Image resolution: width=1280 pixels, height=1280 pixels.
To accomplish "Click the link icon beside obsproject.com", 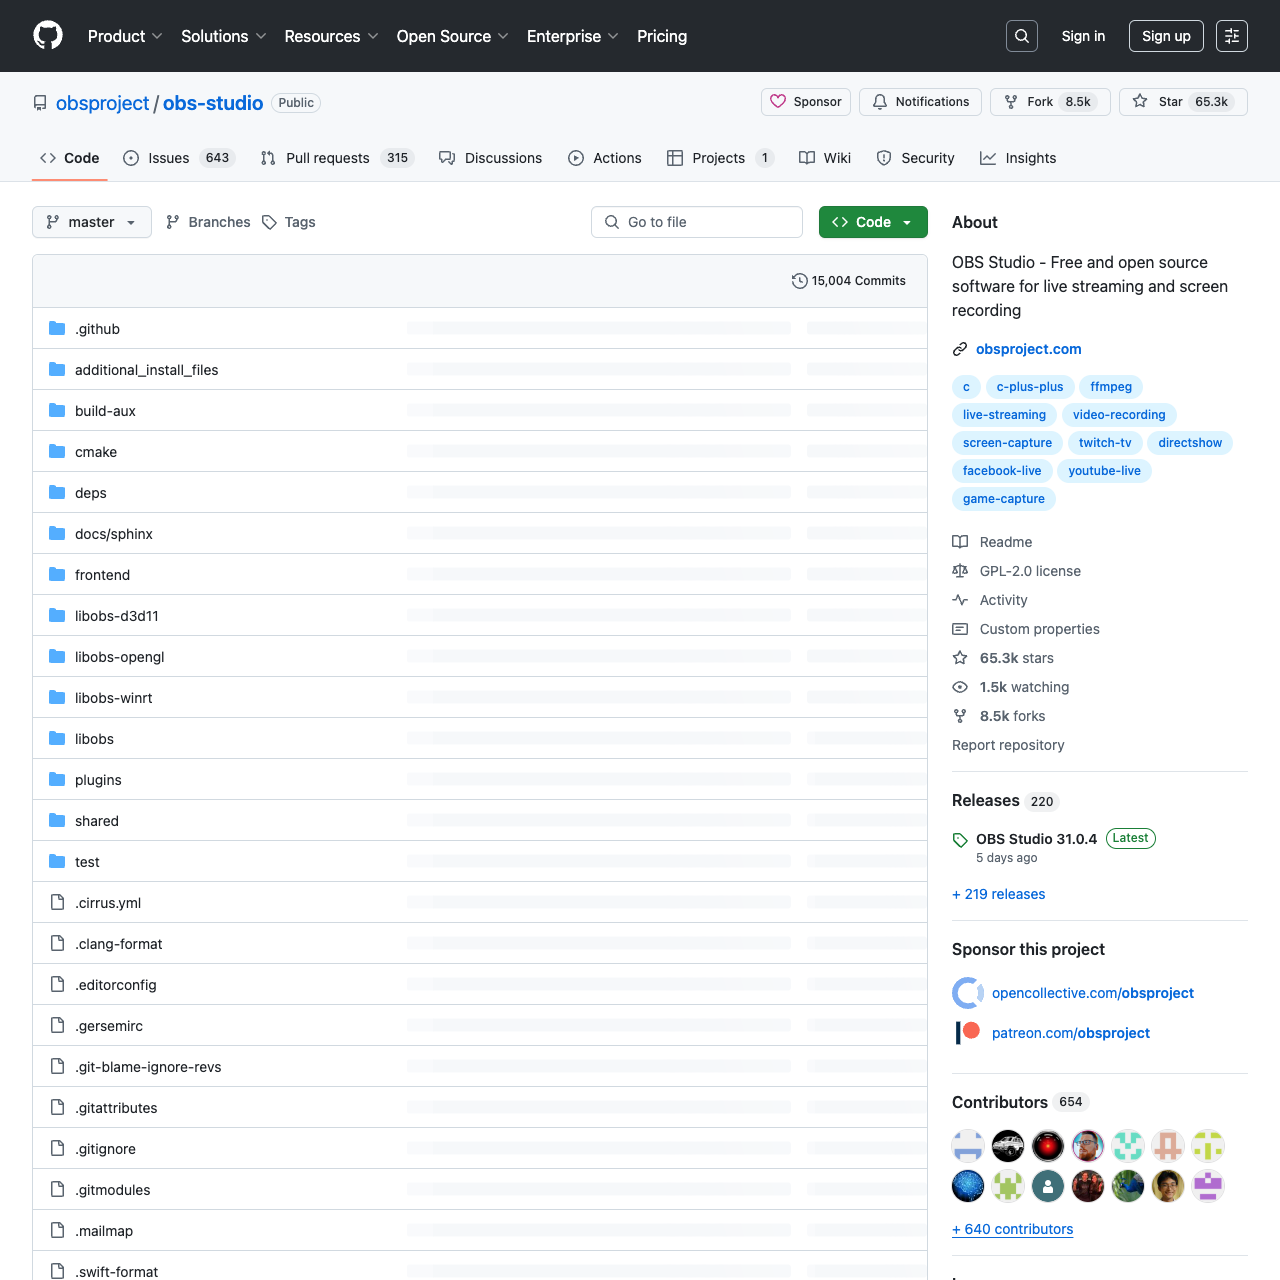I will [x=960, y=349].
